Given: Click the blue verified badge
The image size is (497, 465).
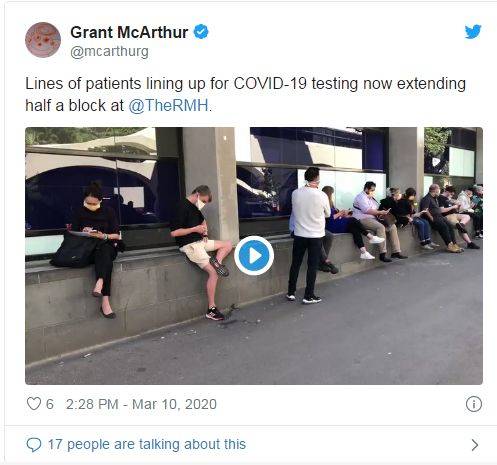Looking at the screenshot, I should tap(201, 32).
